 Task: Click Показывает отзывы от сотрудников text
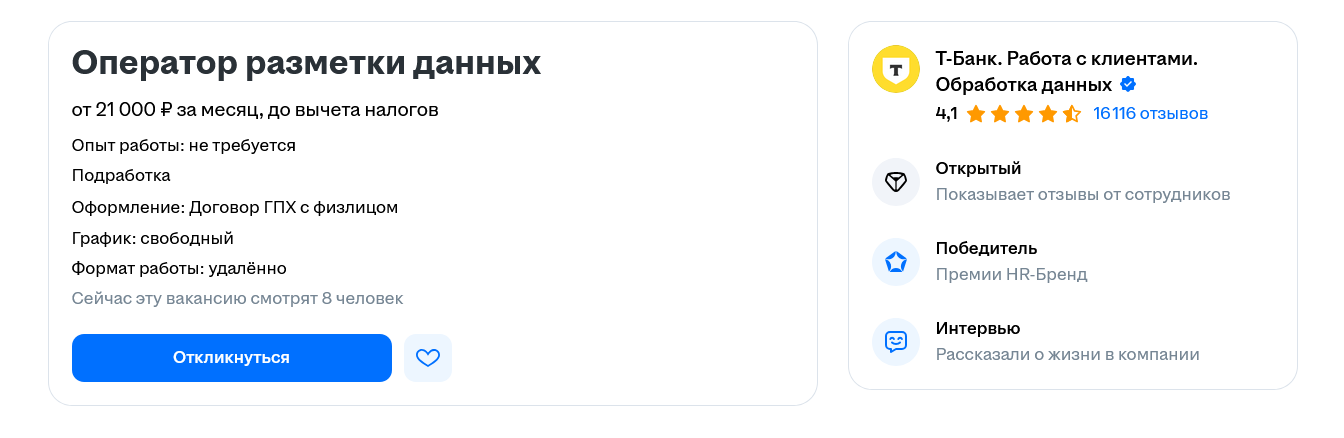[1082, 194]
